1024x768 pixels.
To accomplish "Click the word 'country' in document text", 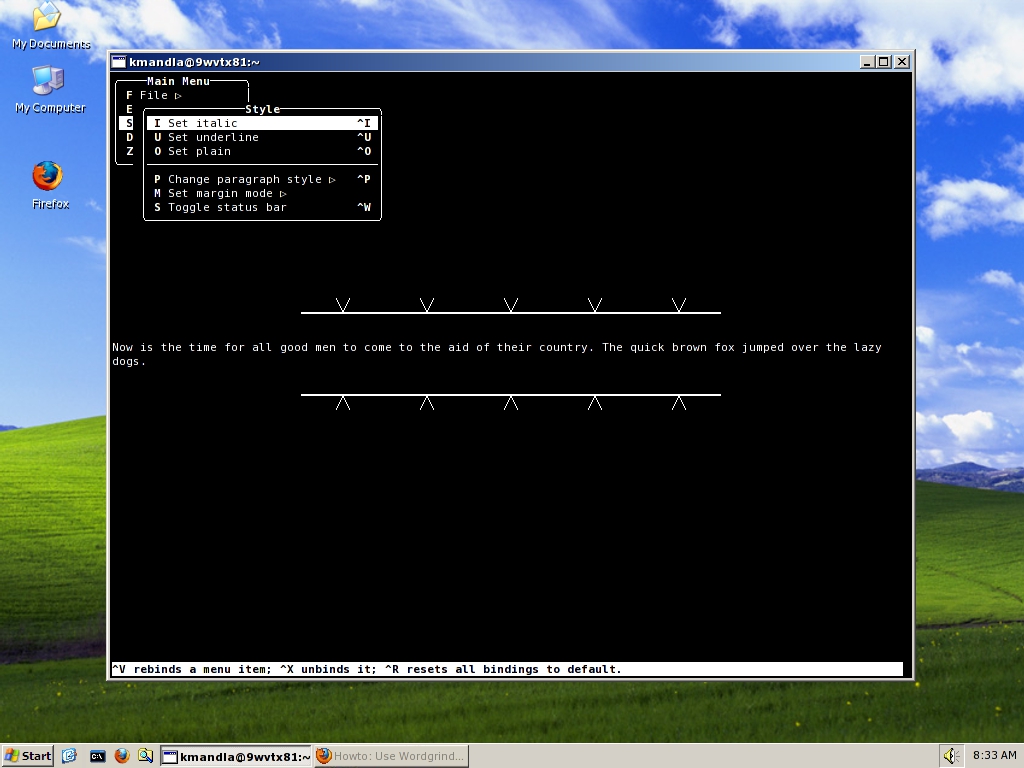I will tap(564, 347).
